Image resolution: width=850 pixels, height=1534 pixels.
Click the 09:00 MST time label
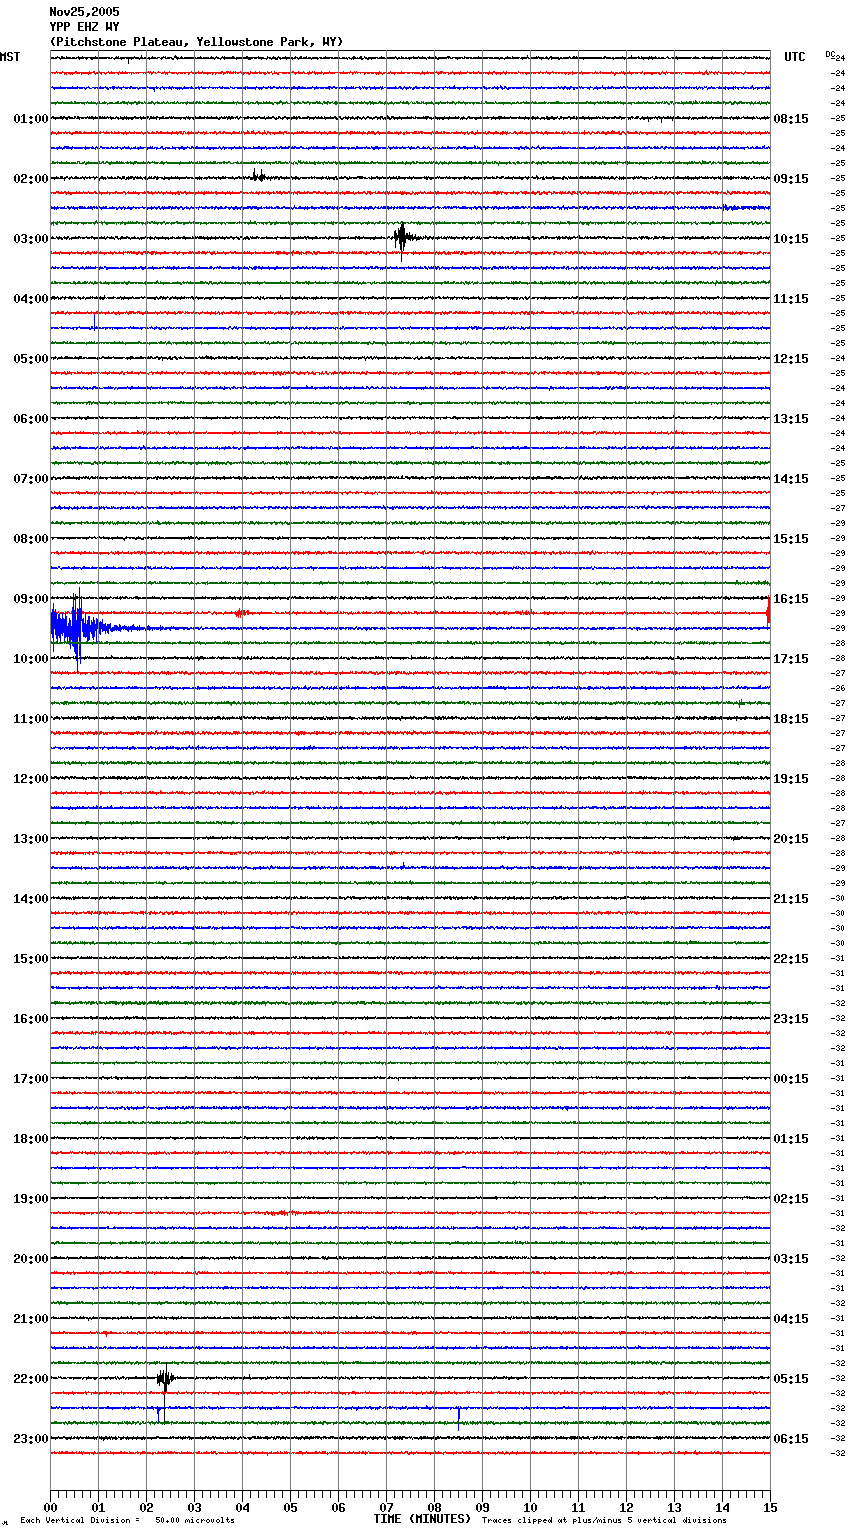[x=31, y=599]
